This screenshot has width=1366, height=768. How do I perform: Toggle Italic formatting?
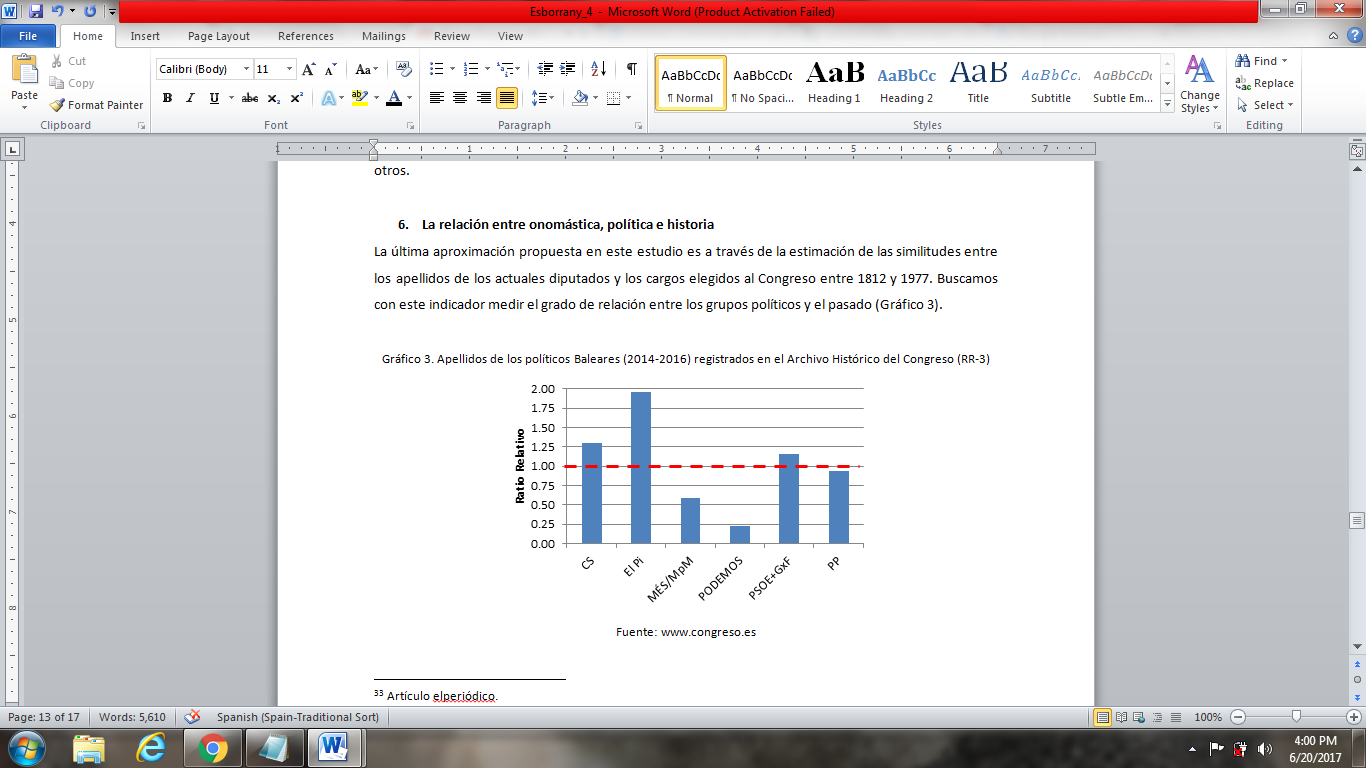(x=190, y=98)
